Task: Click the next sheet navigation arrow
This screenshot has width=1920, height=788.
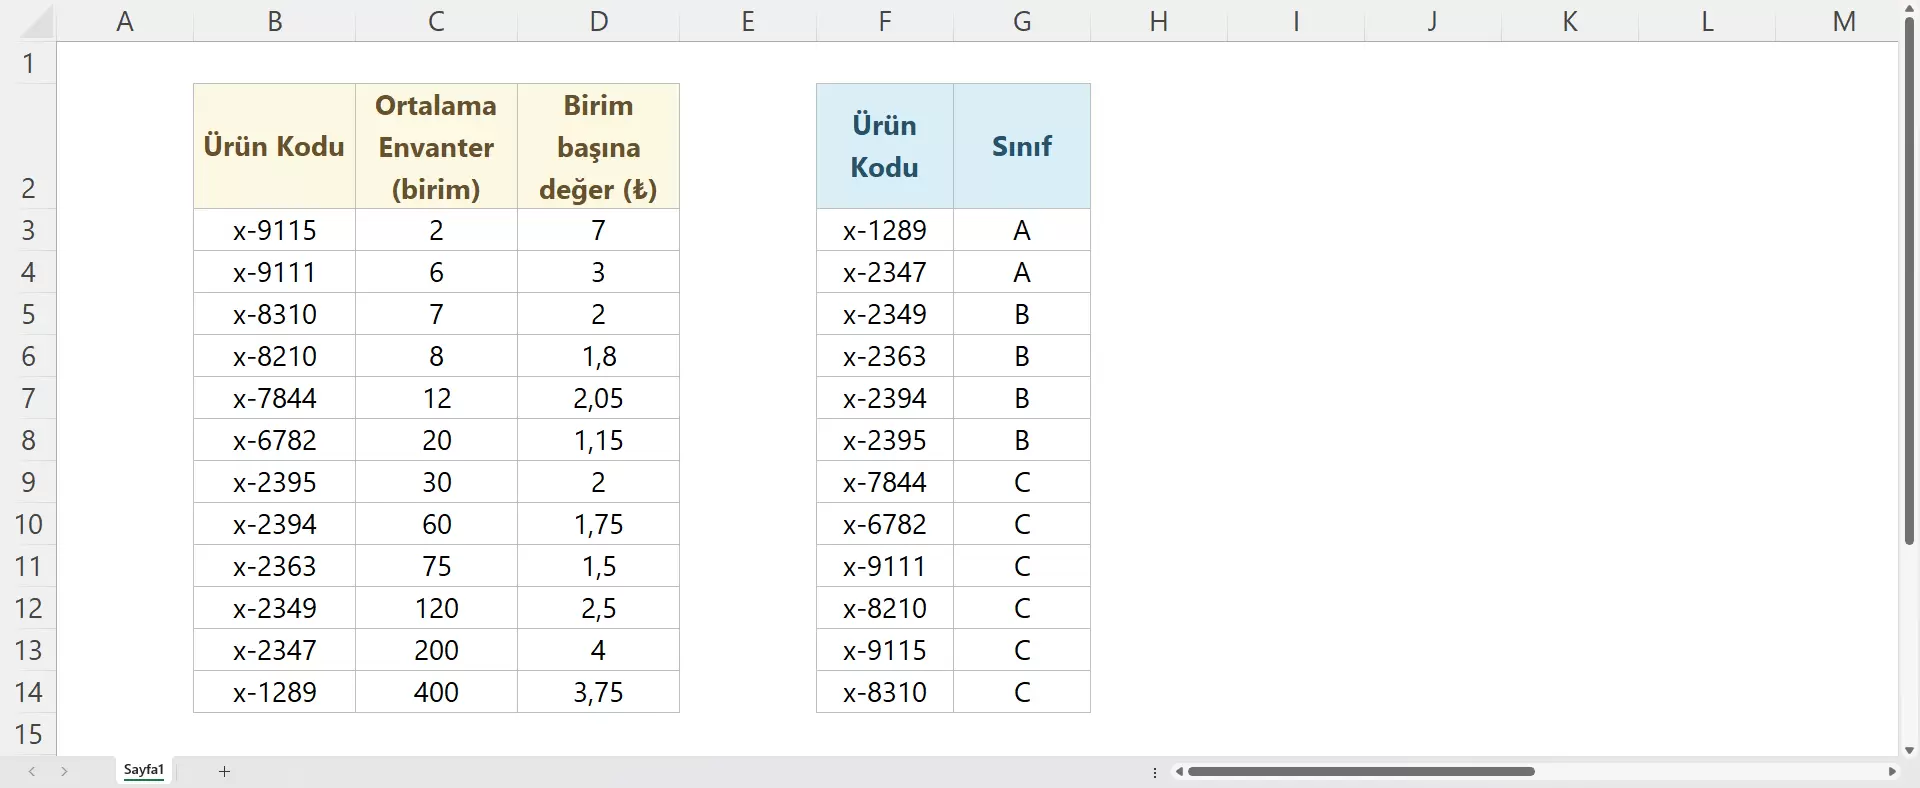Action: click(x=64, y=771)
